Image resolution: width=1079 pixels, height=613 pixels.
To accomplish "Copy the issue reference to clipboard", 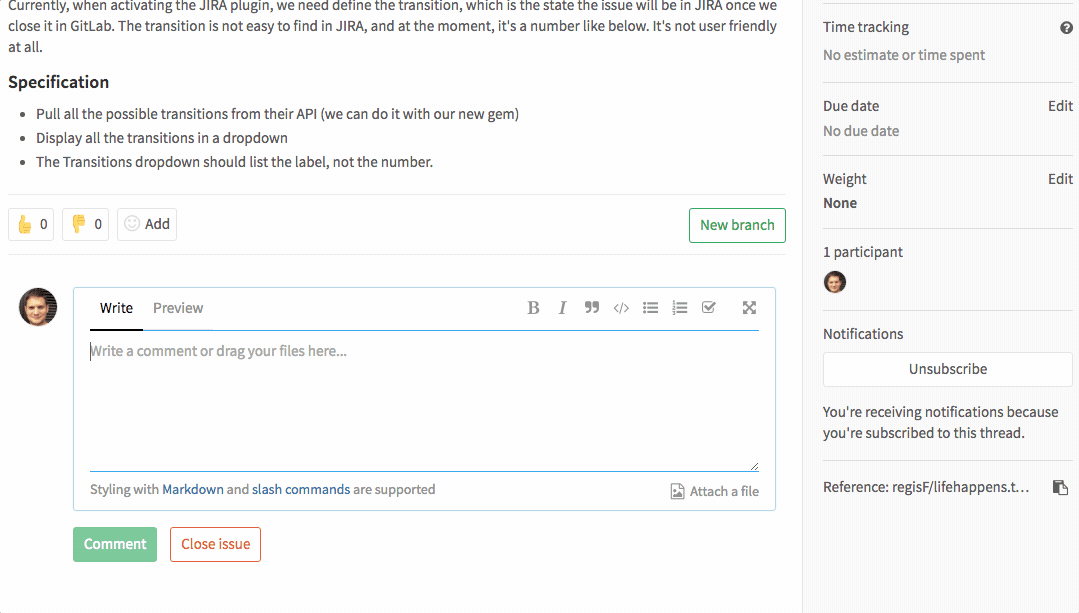I will point(1061,487).
